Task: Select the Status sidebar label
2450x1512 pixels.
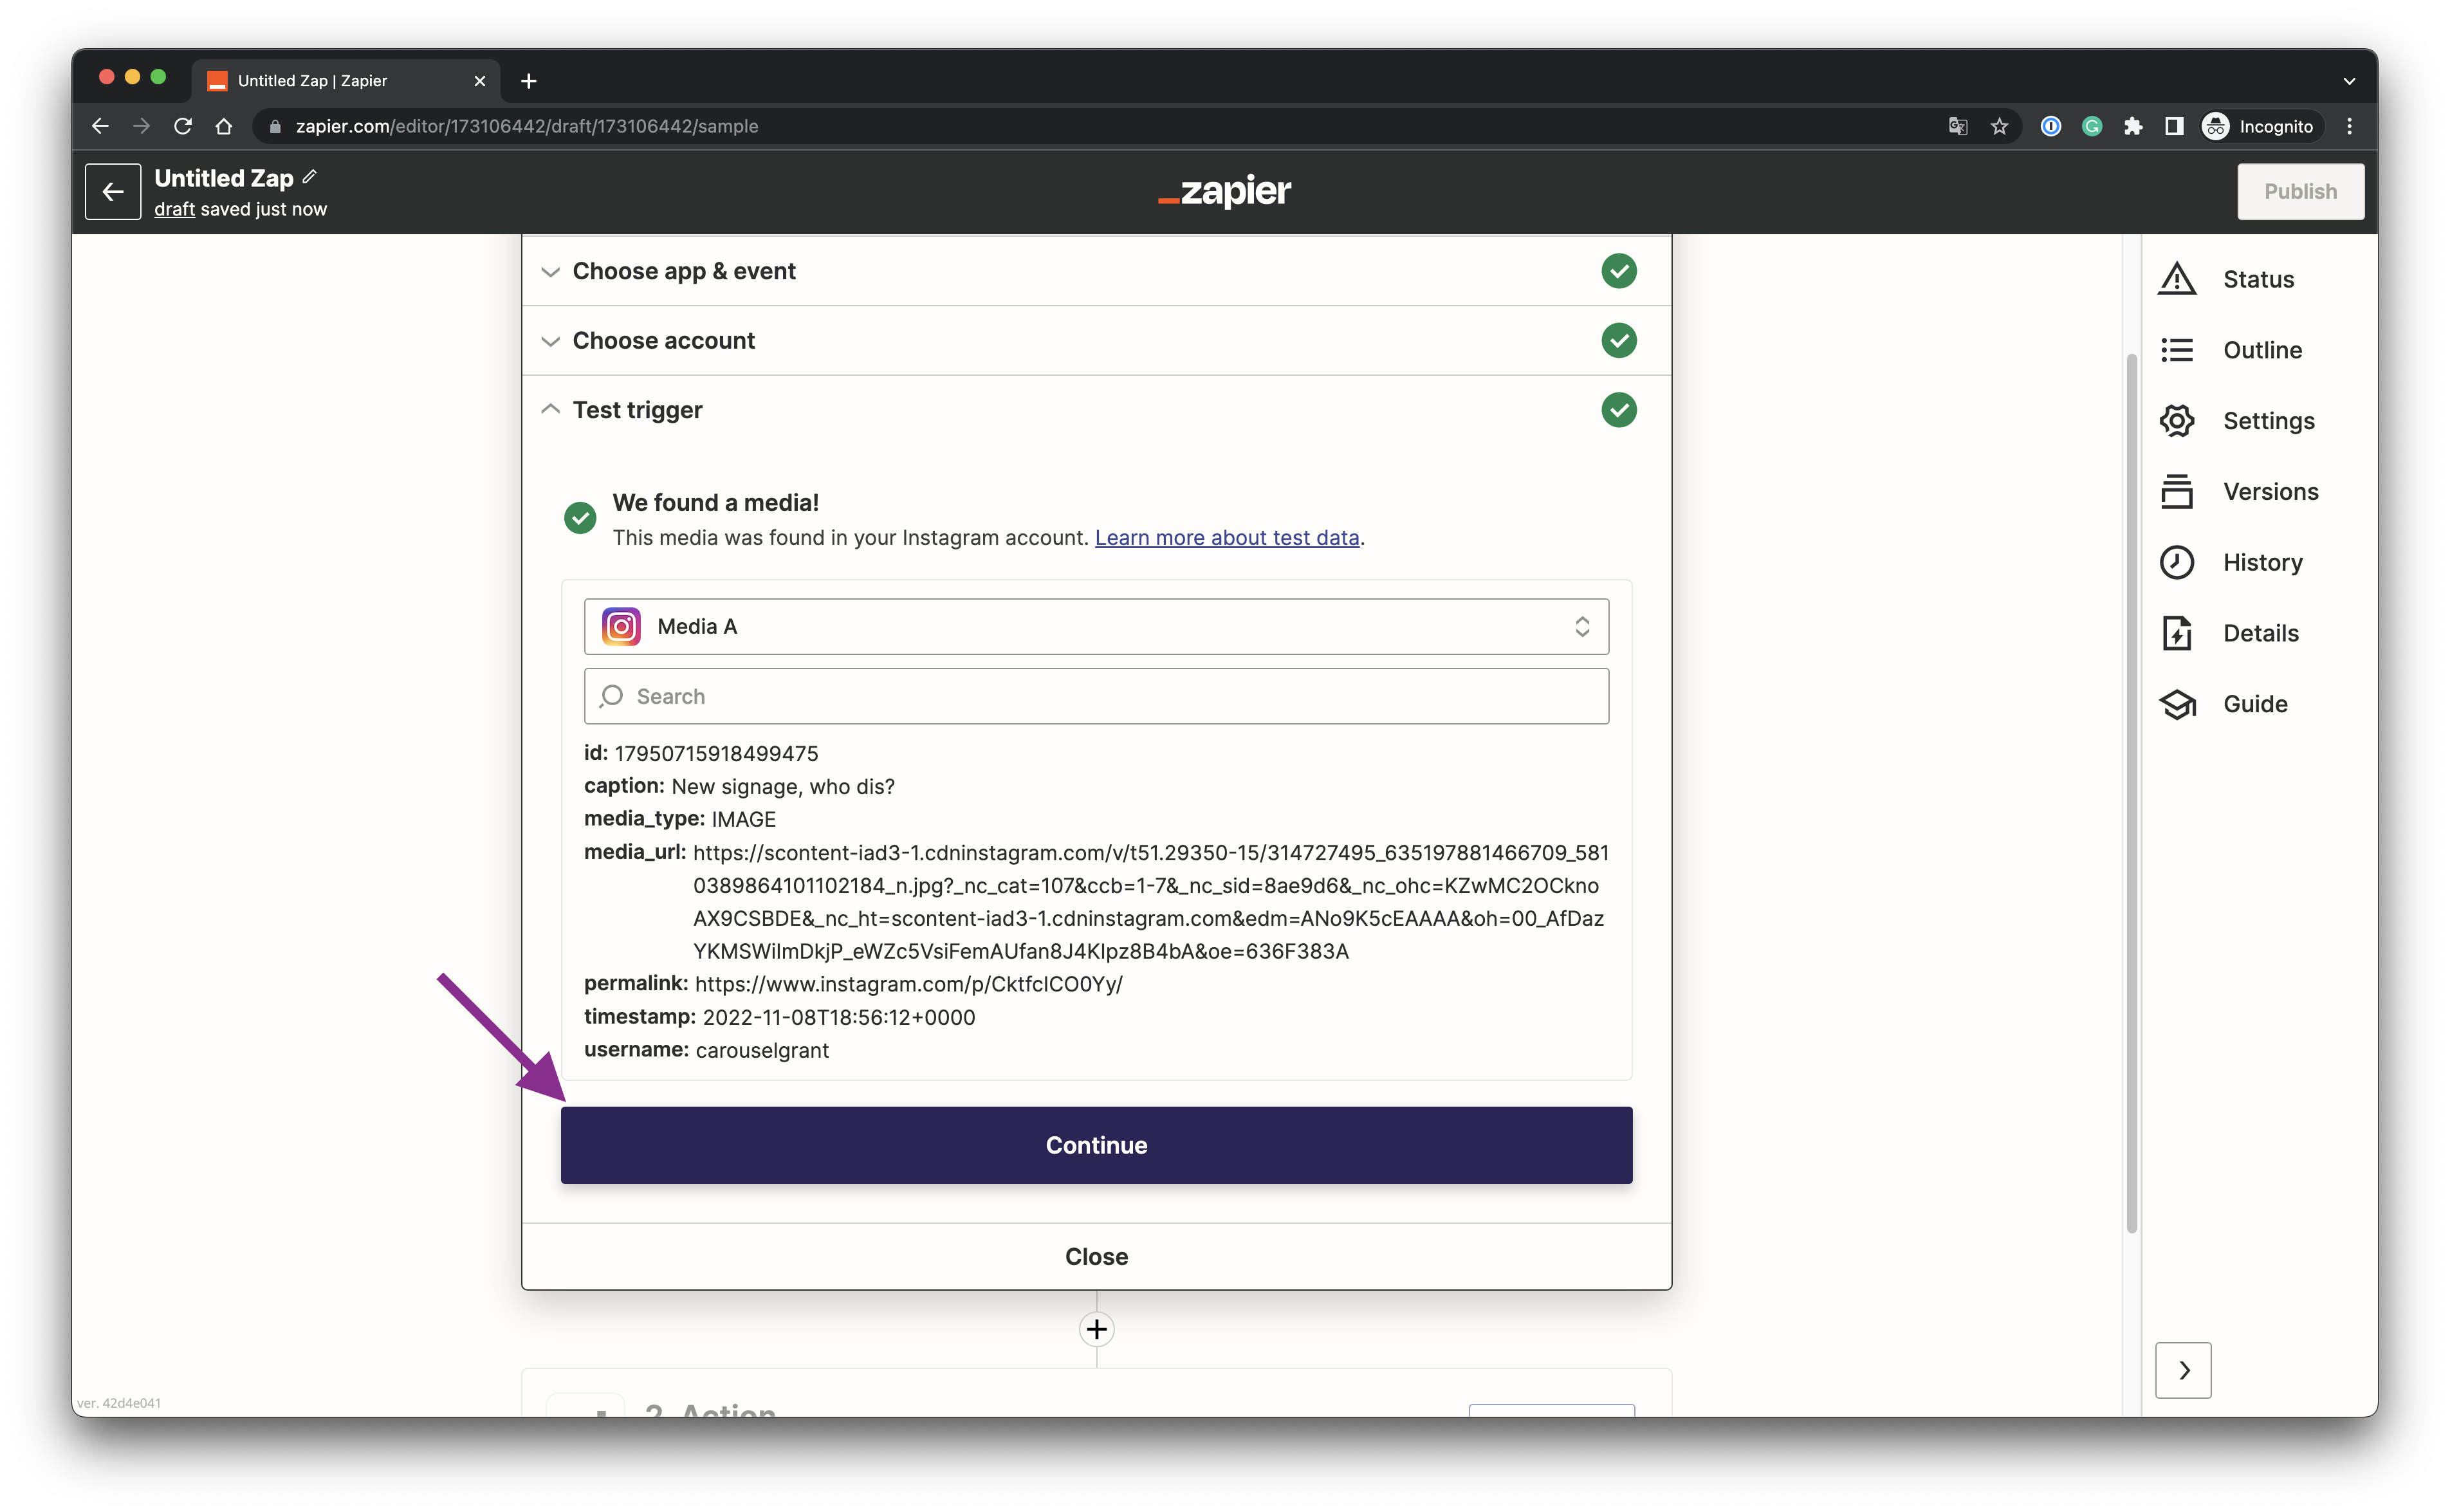Action: click(2258, 279)
